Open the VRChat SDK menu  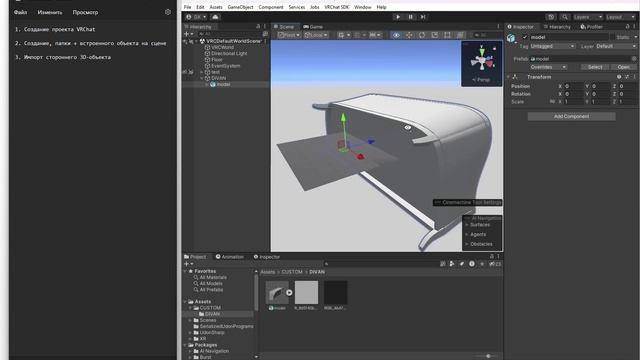tap(337, 7)
